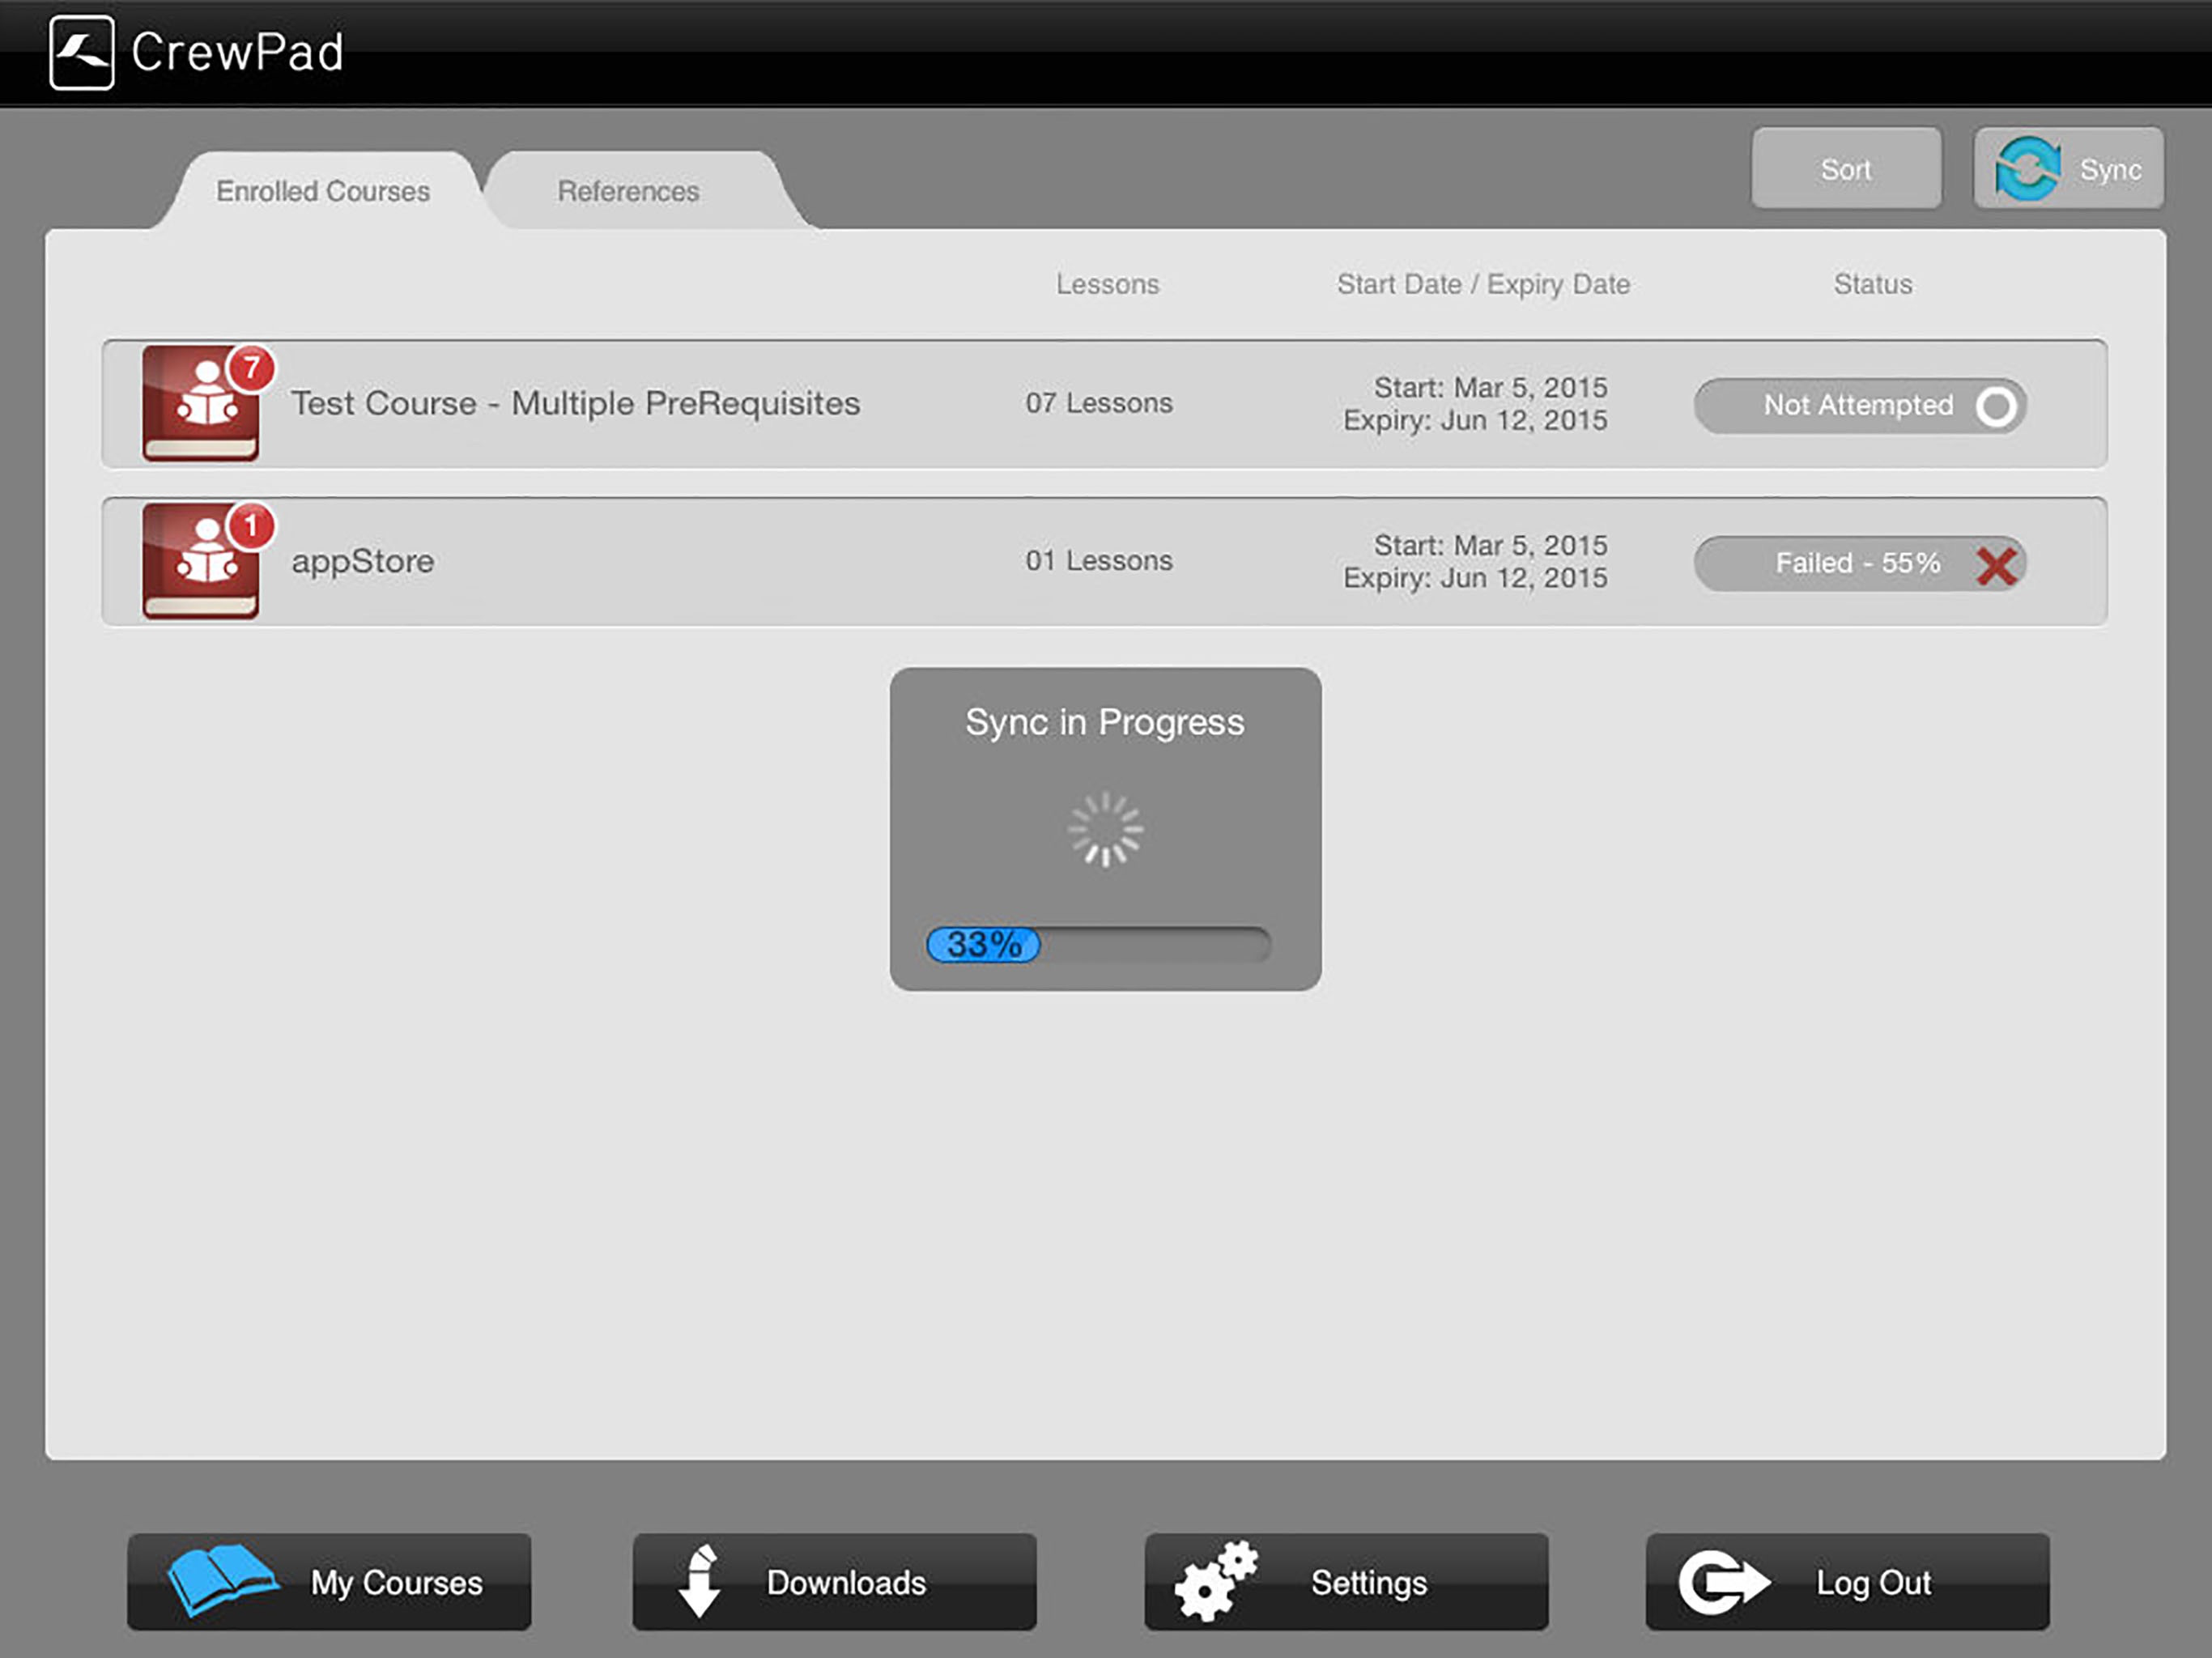This screenshot has width=2212, height=1658.
Task: Click the 33% sync progress bar
Action: click(x=1098, y=944)
